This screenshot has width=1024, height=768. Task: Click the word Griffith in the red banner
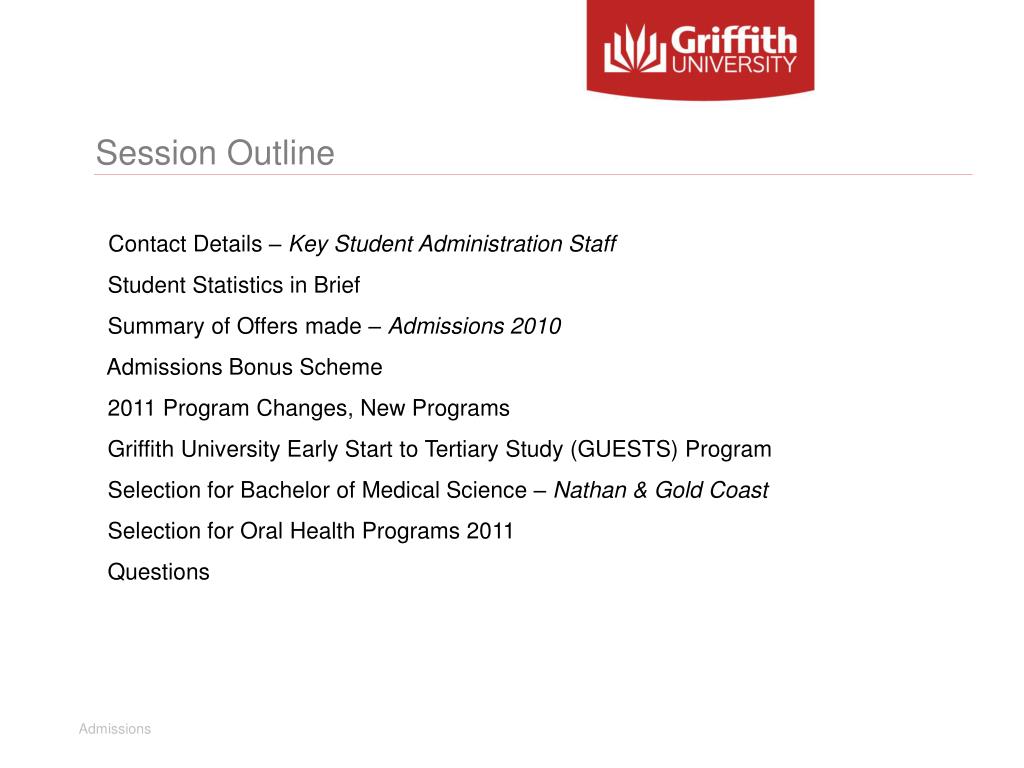point(734,40)
